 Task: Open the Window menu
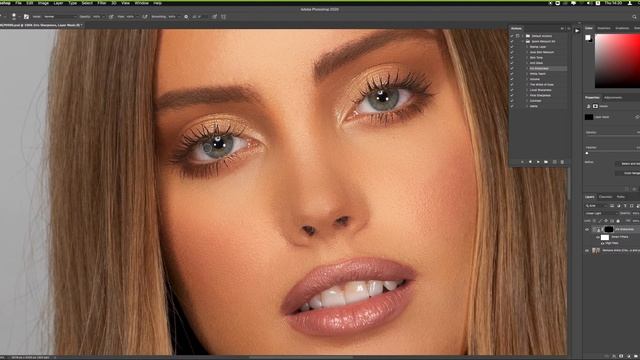[142, 3]
